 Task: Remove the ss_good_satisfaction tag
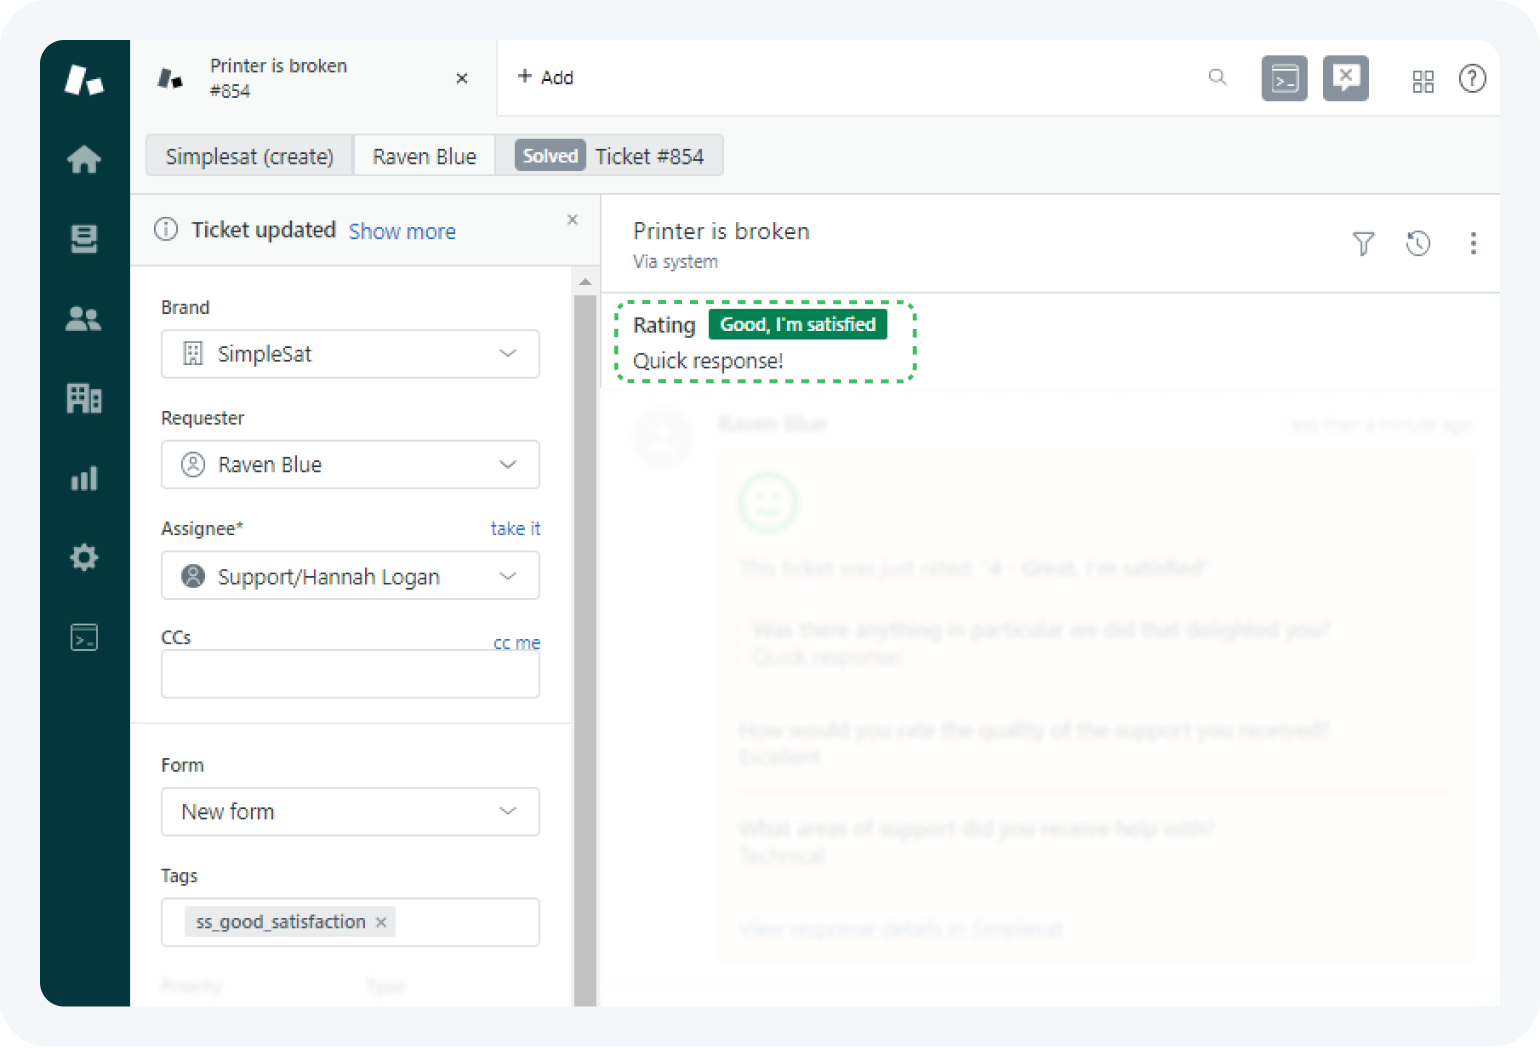381,922
